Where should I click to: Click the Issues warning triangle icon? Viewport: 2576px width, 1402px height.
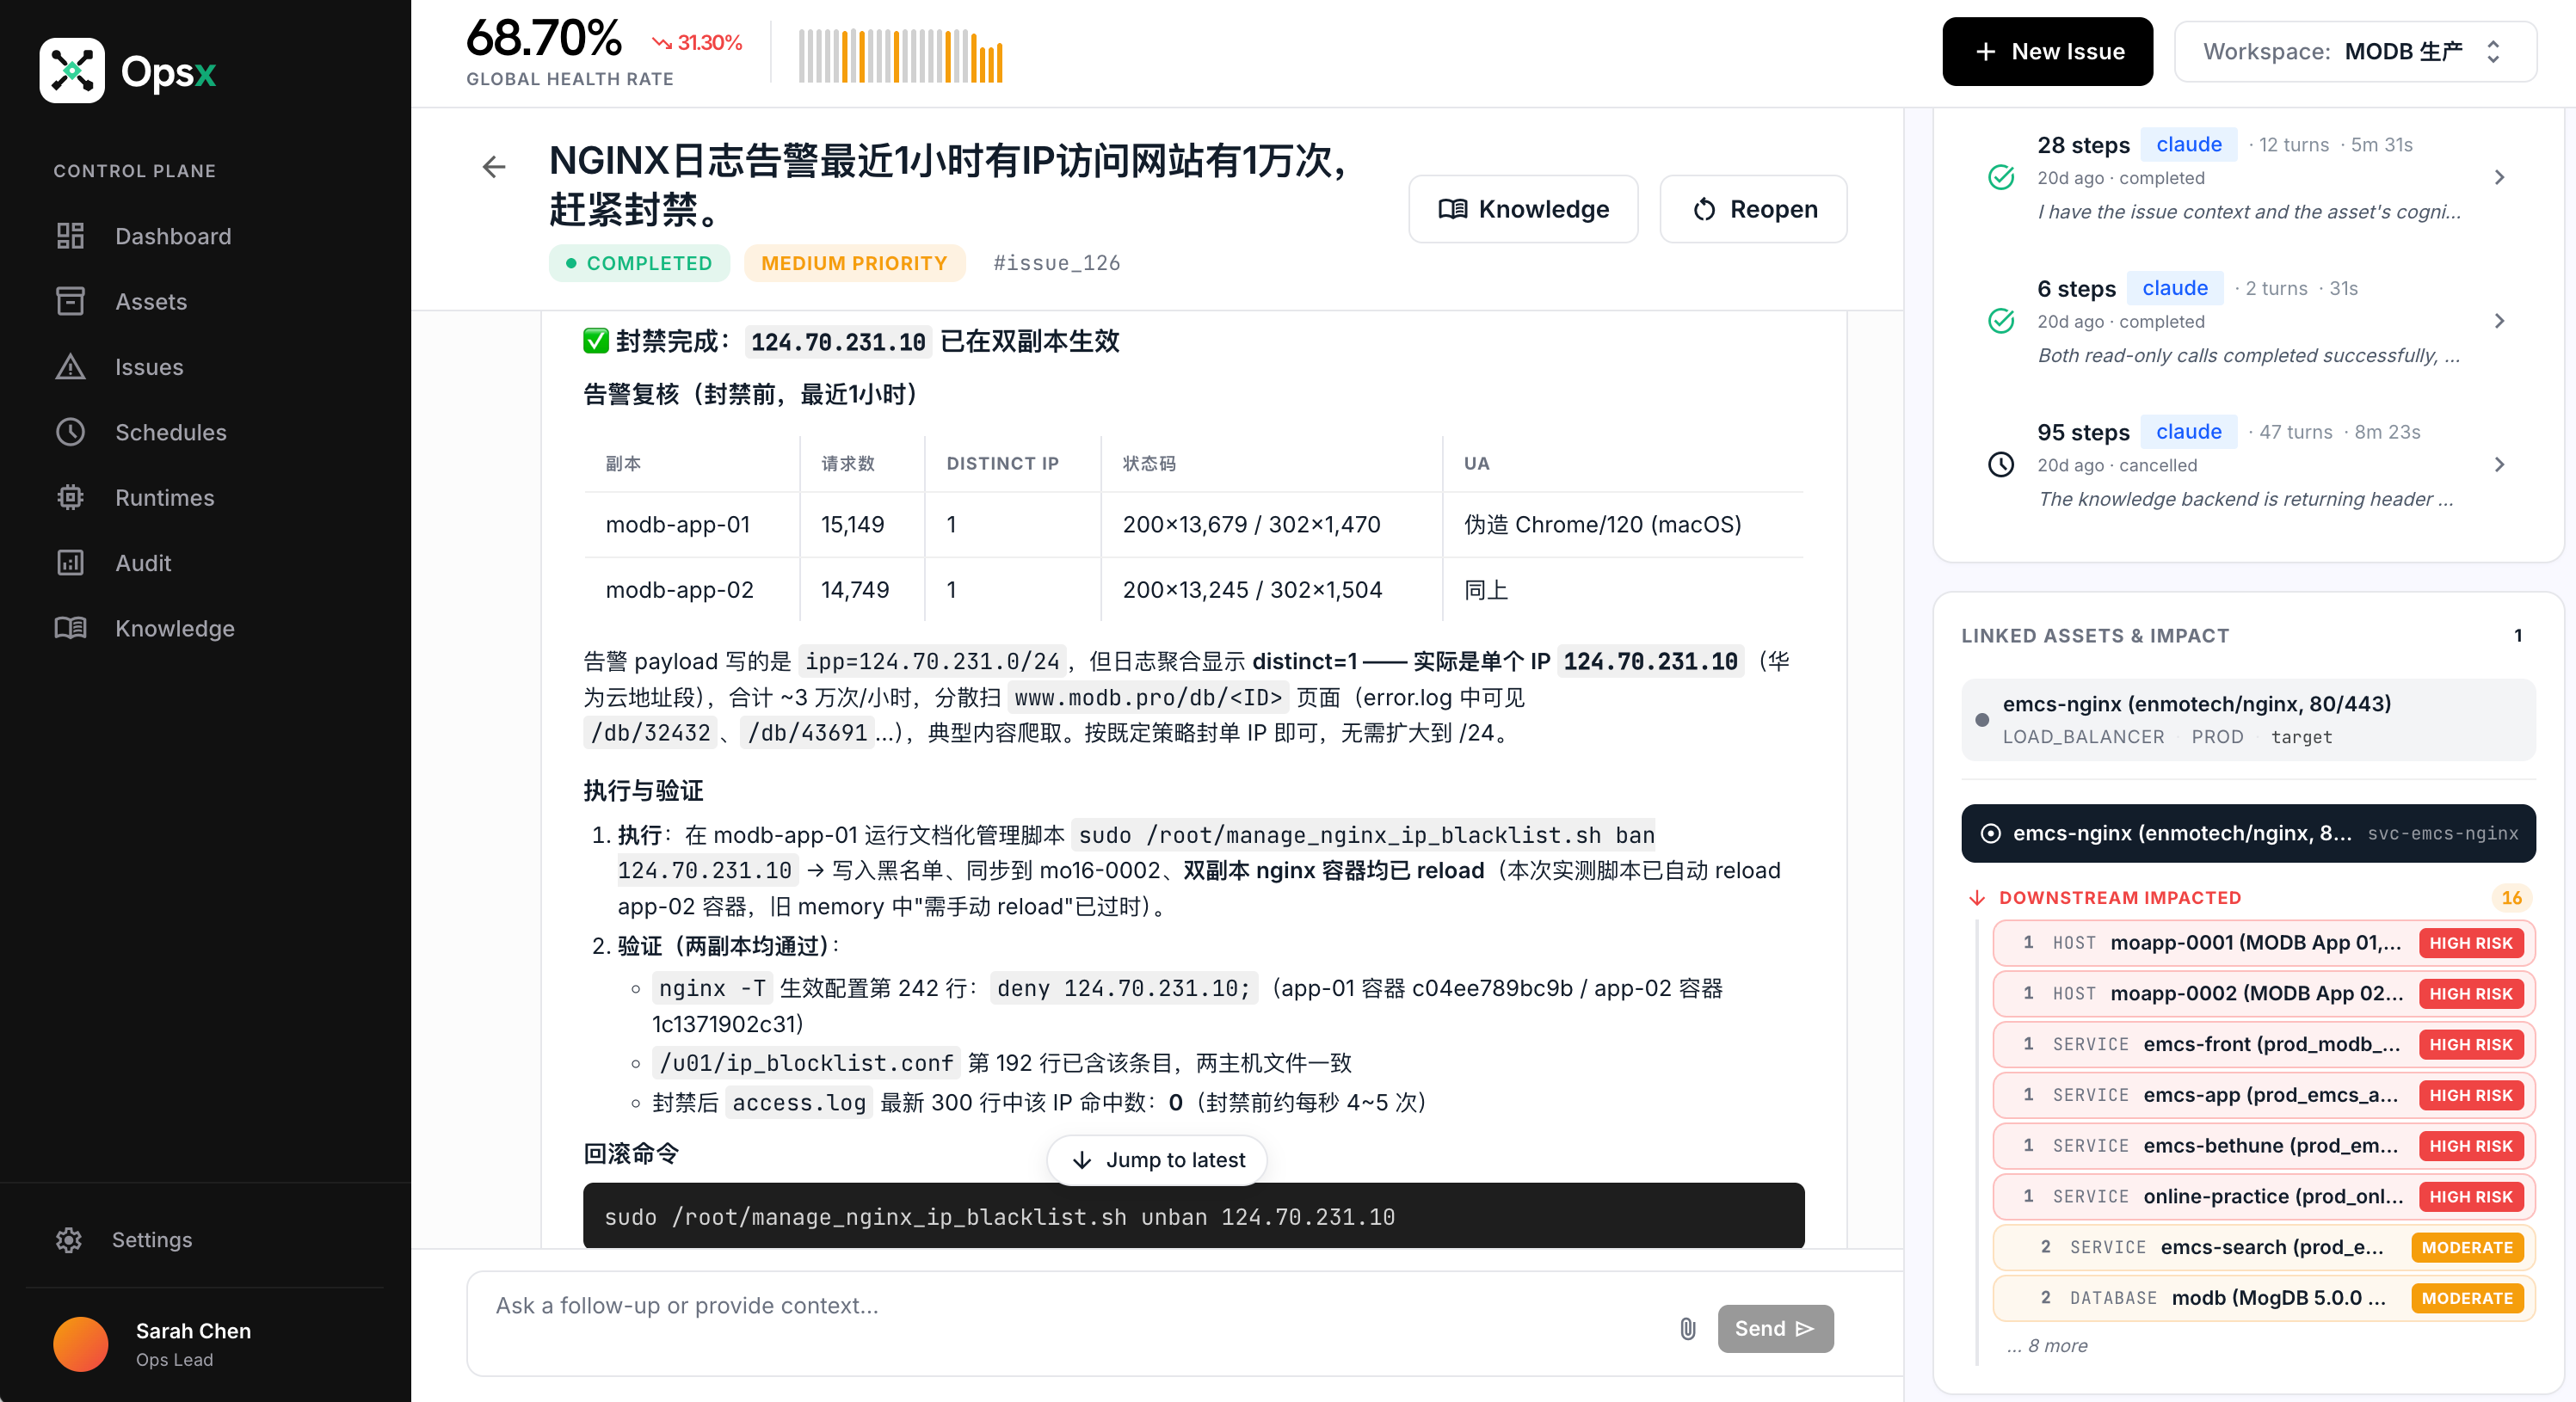click(x=70, y=367)
